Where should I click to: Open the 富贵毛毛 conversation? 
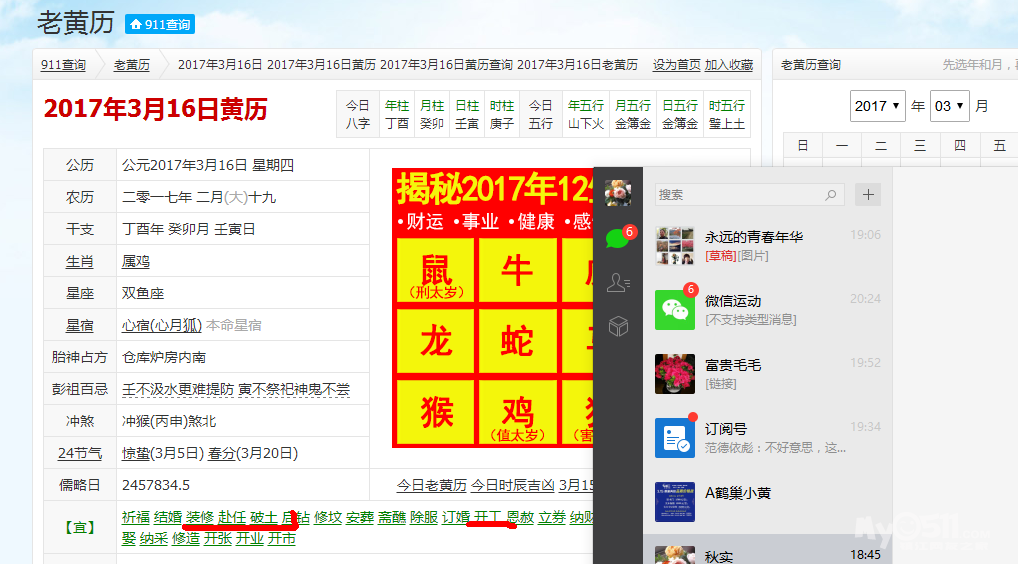pyautogui.click(x=733, y=365)
